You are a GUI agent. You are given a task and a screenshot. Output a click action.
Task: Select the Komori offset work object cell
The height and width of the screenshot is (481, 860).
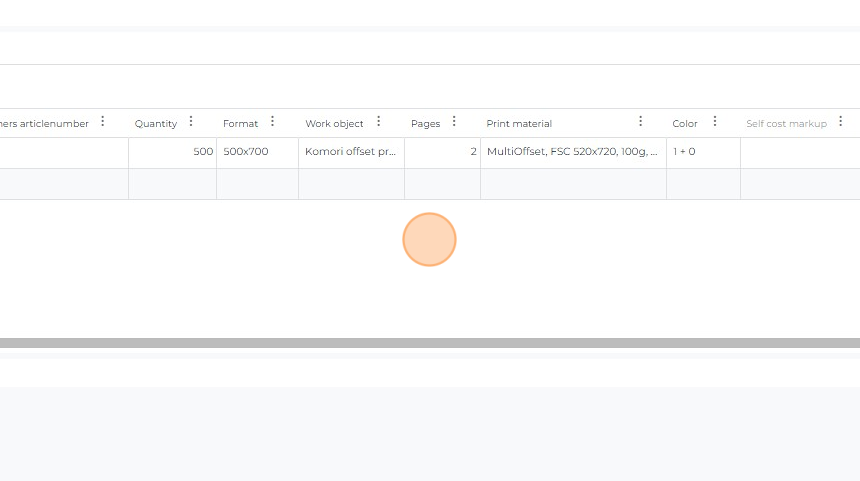pyautogui.click(x=351, y=152)
